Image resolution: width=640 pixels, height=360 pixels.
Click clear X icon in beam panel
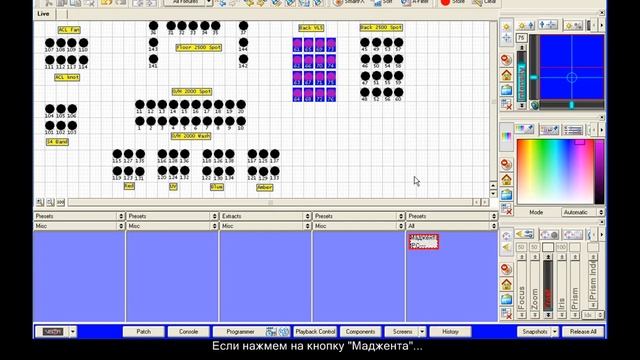point(507,313)
